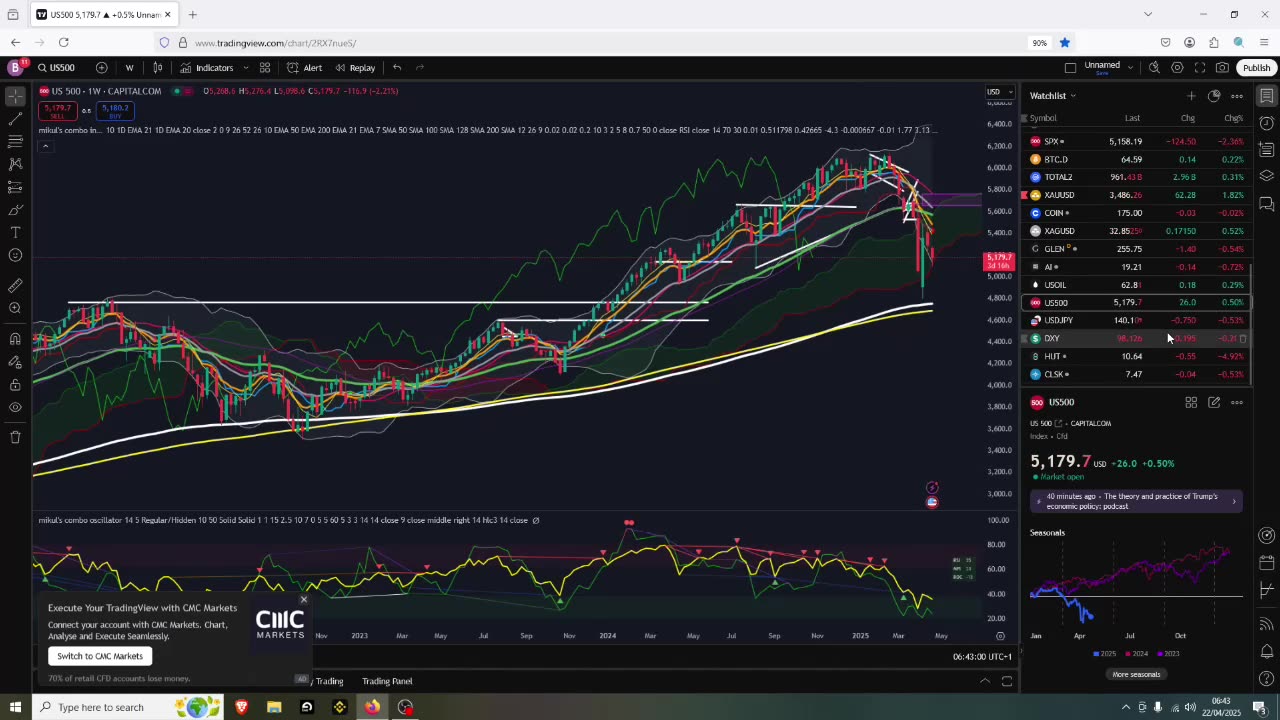Image resolution: width=1280 pixels, height=720 pixels.
Task: Toggle stay in drawing mode
Action: pyautogui.click(x=15, y=361)
